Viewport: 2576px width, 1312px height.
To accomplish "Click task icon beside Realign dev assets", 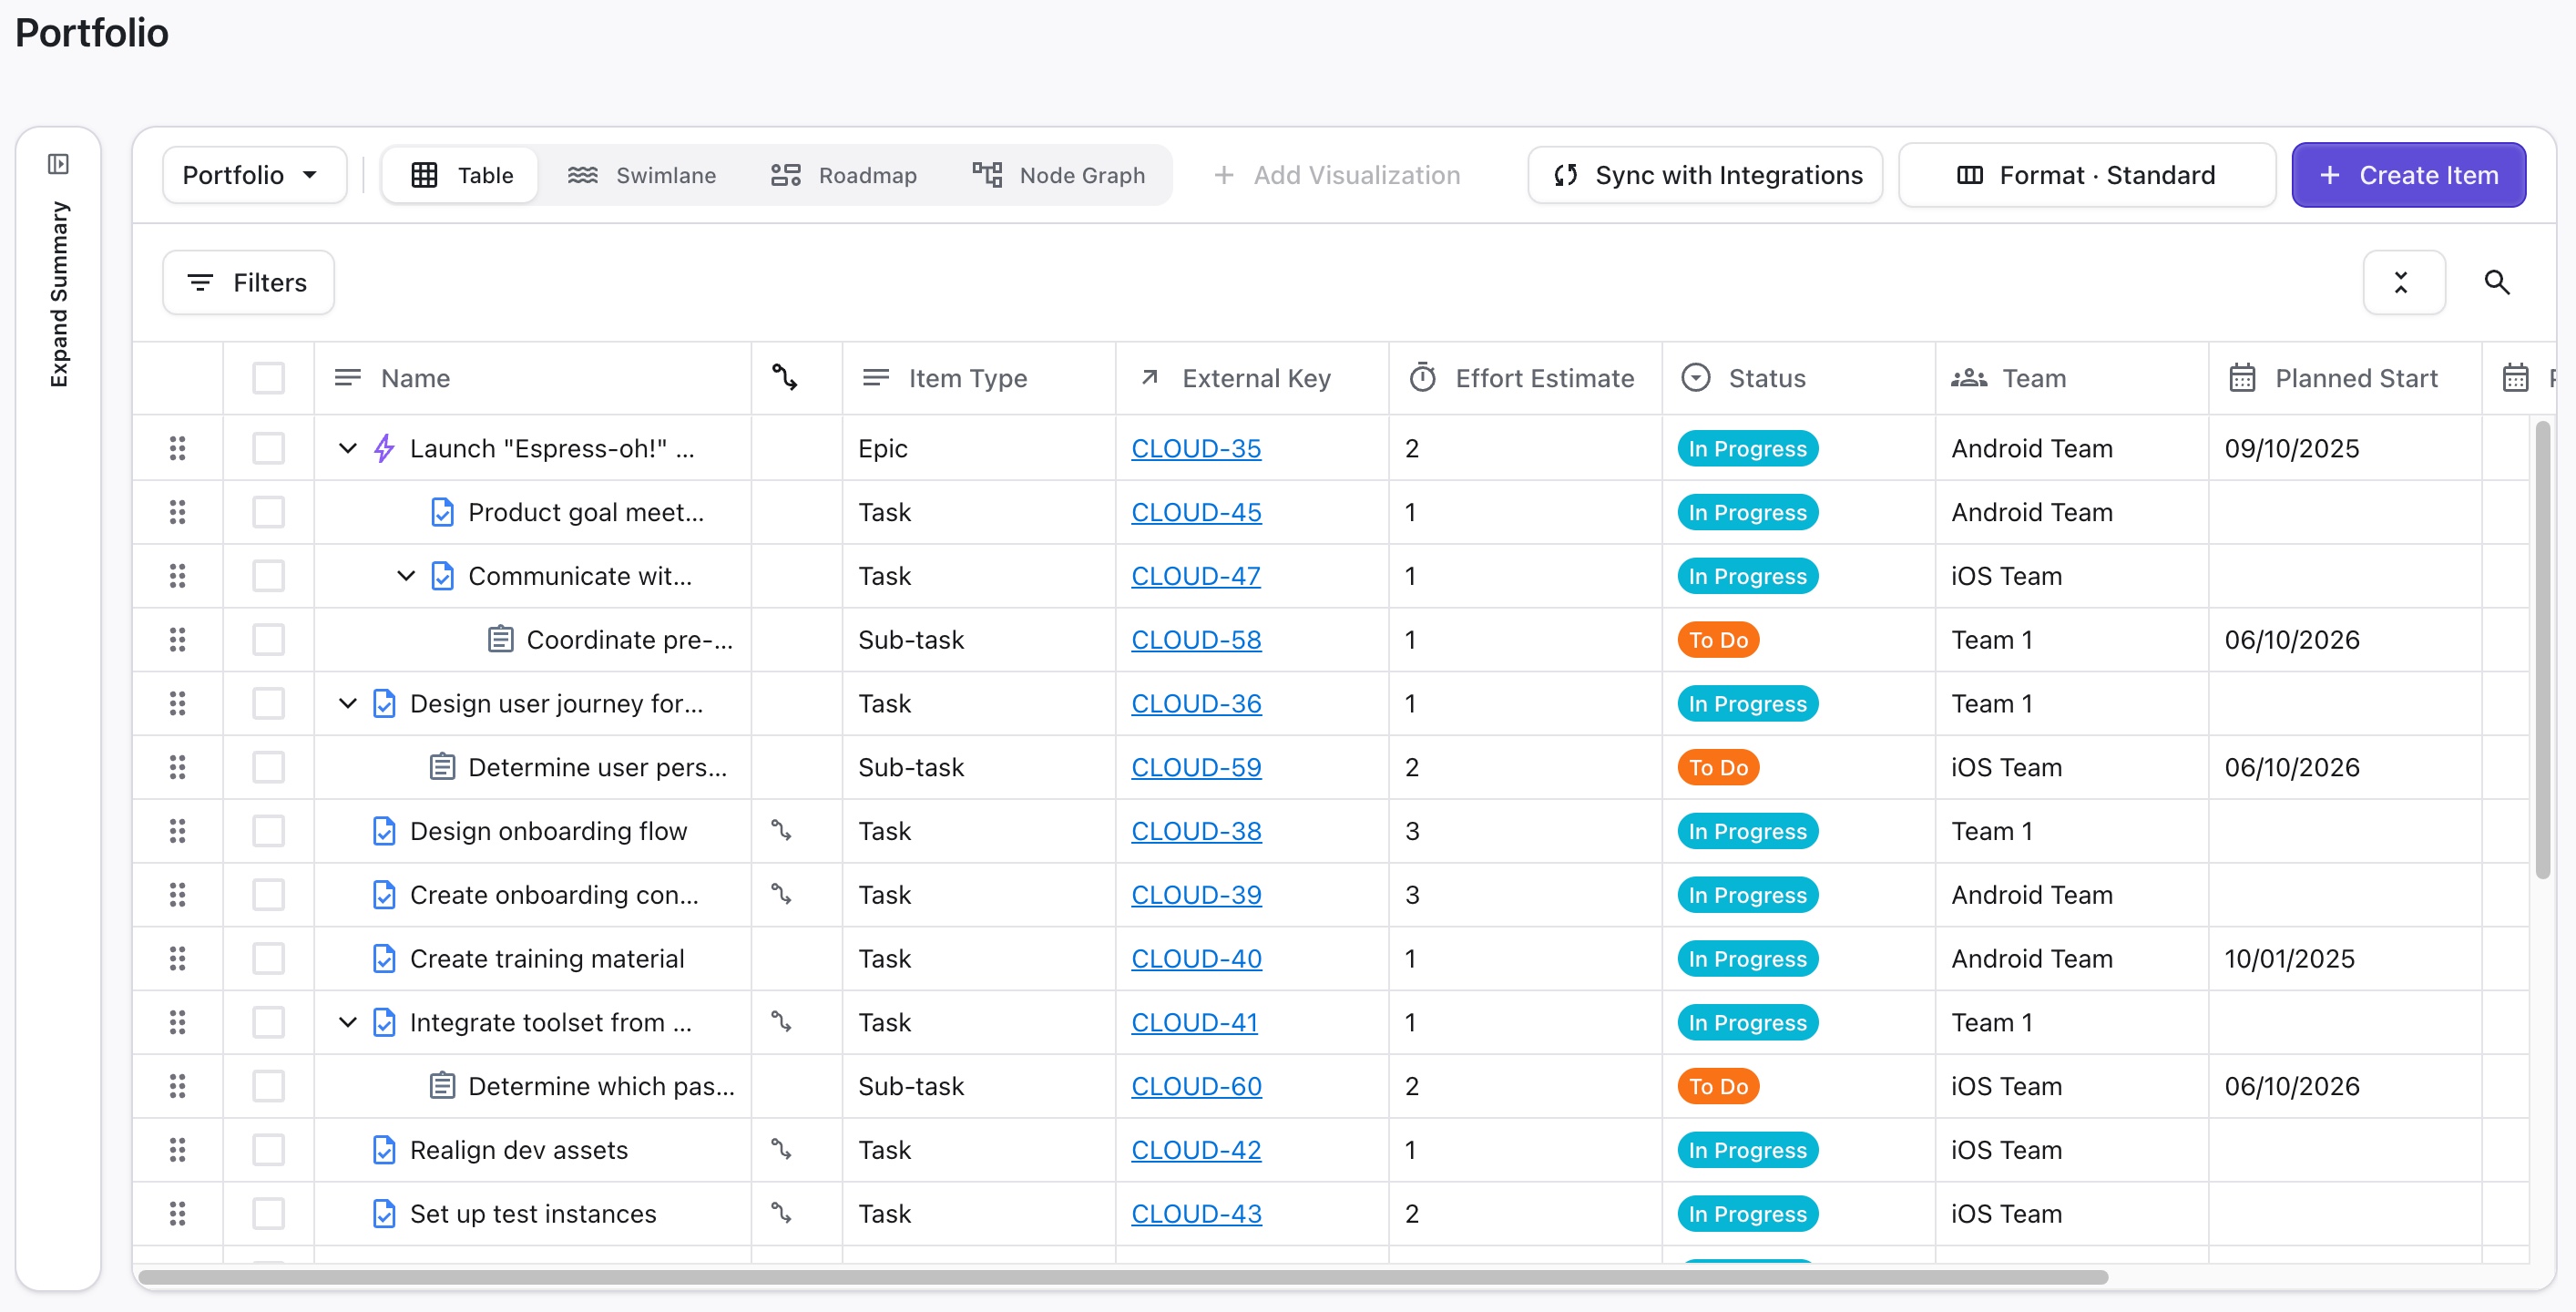I will point(384,1150).
